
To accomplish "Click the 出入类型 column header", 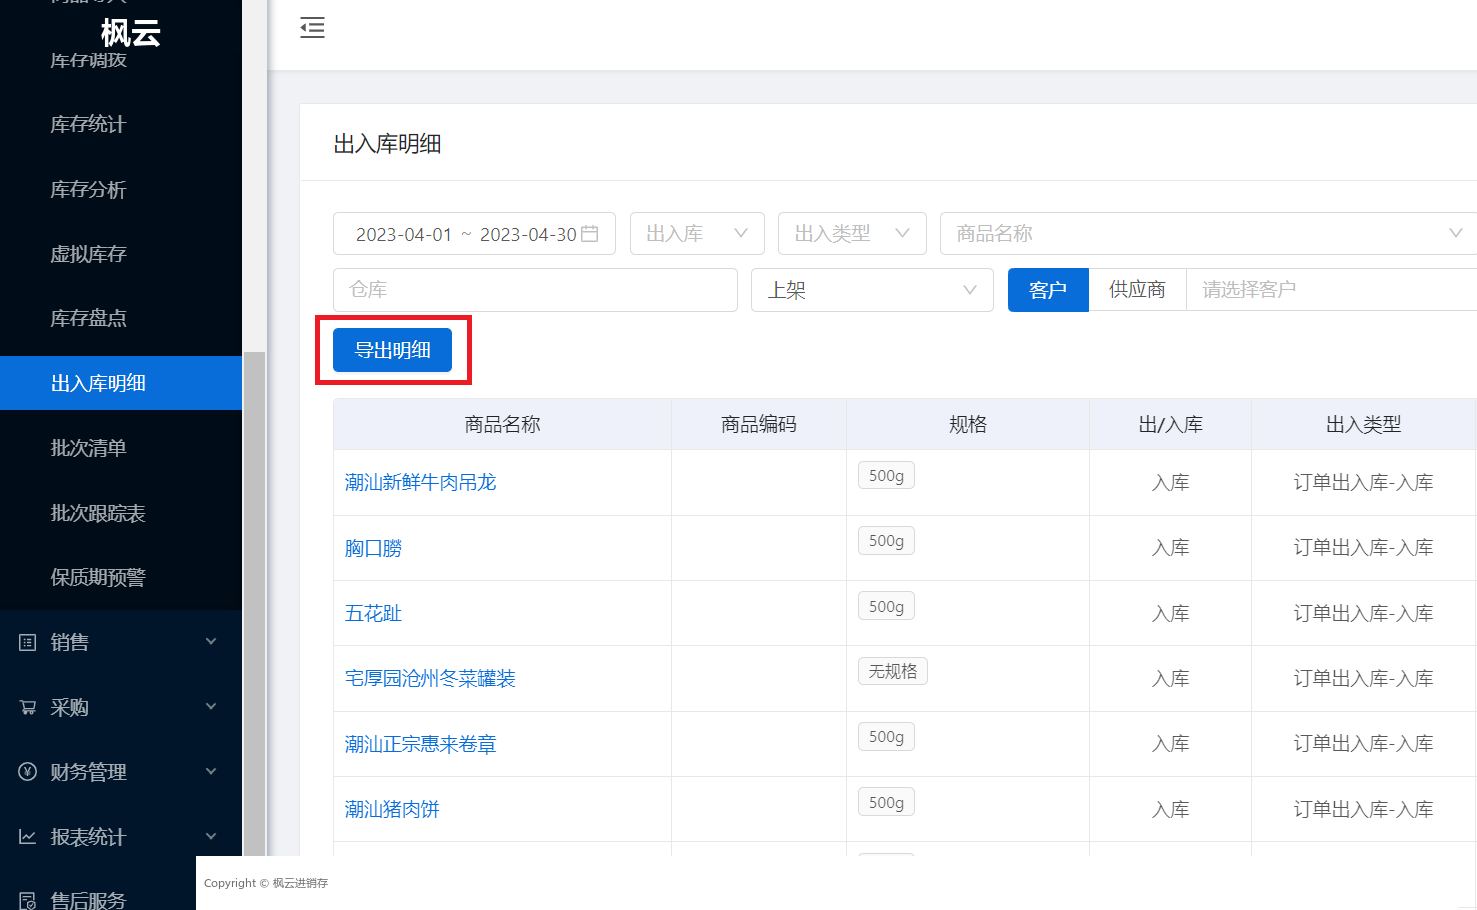I will click(1364, 425).
